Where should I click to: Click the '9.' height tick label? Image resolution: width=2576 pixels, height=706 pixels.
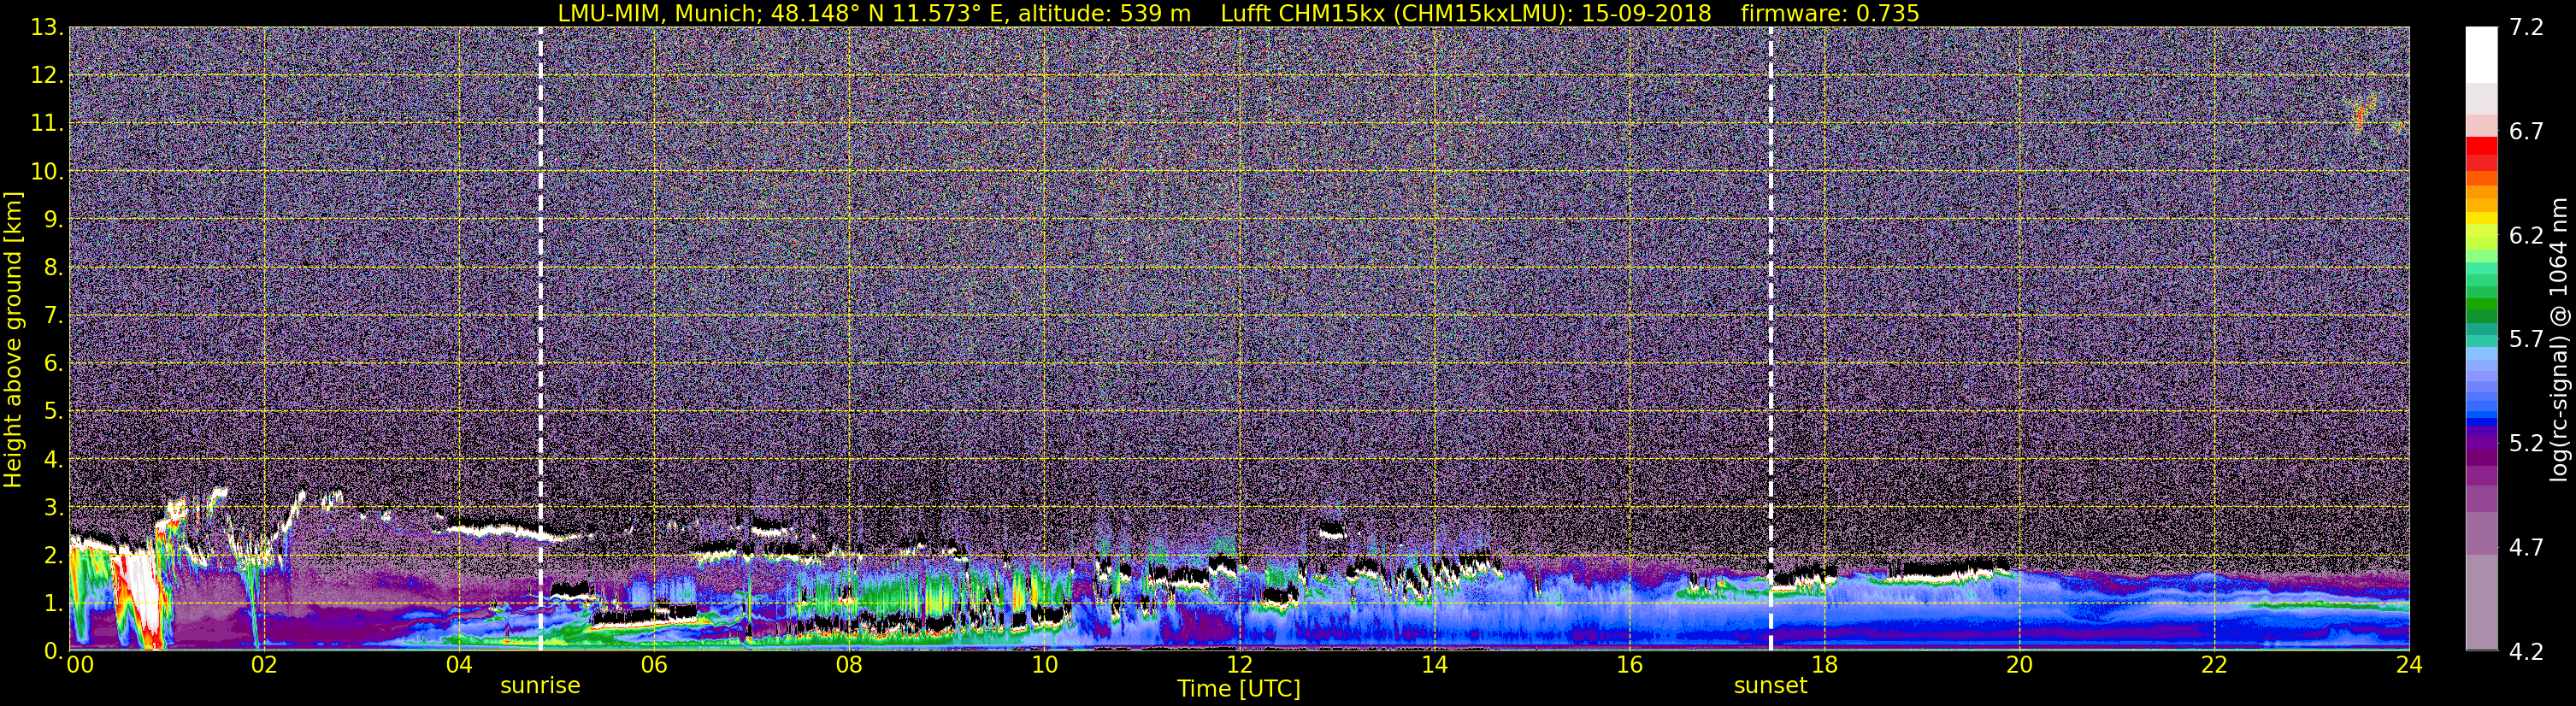(54, 219)
